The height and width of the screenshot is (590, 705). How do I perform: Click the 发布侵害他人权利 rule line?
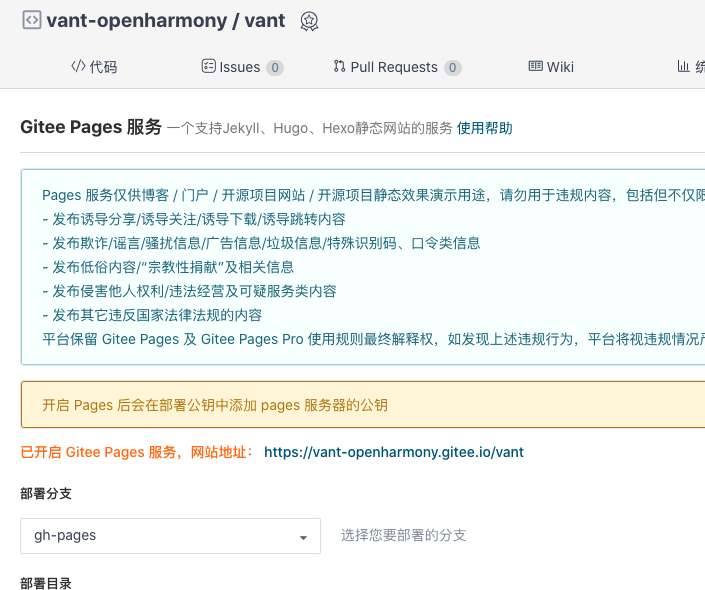[189, 291]
